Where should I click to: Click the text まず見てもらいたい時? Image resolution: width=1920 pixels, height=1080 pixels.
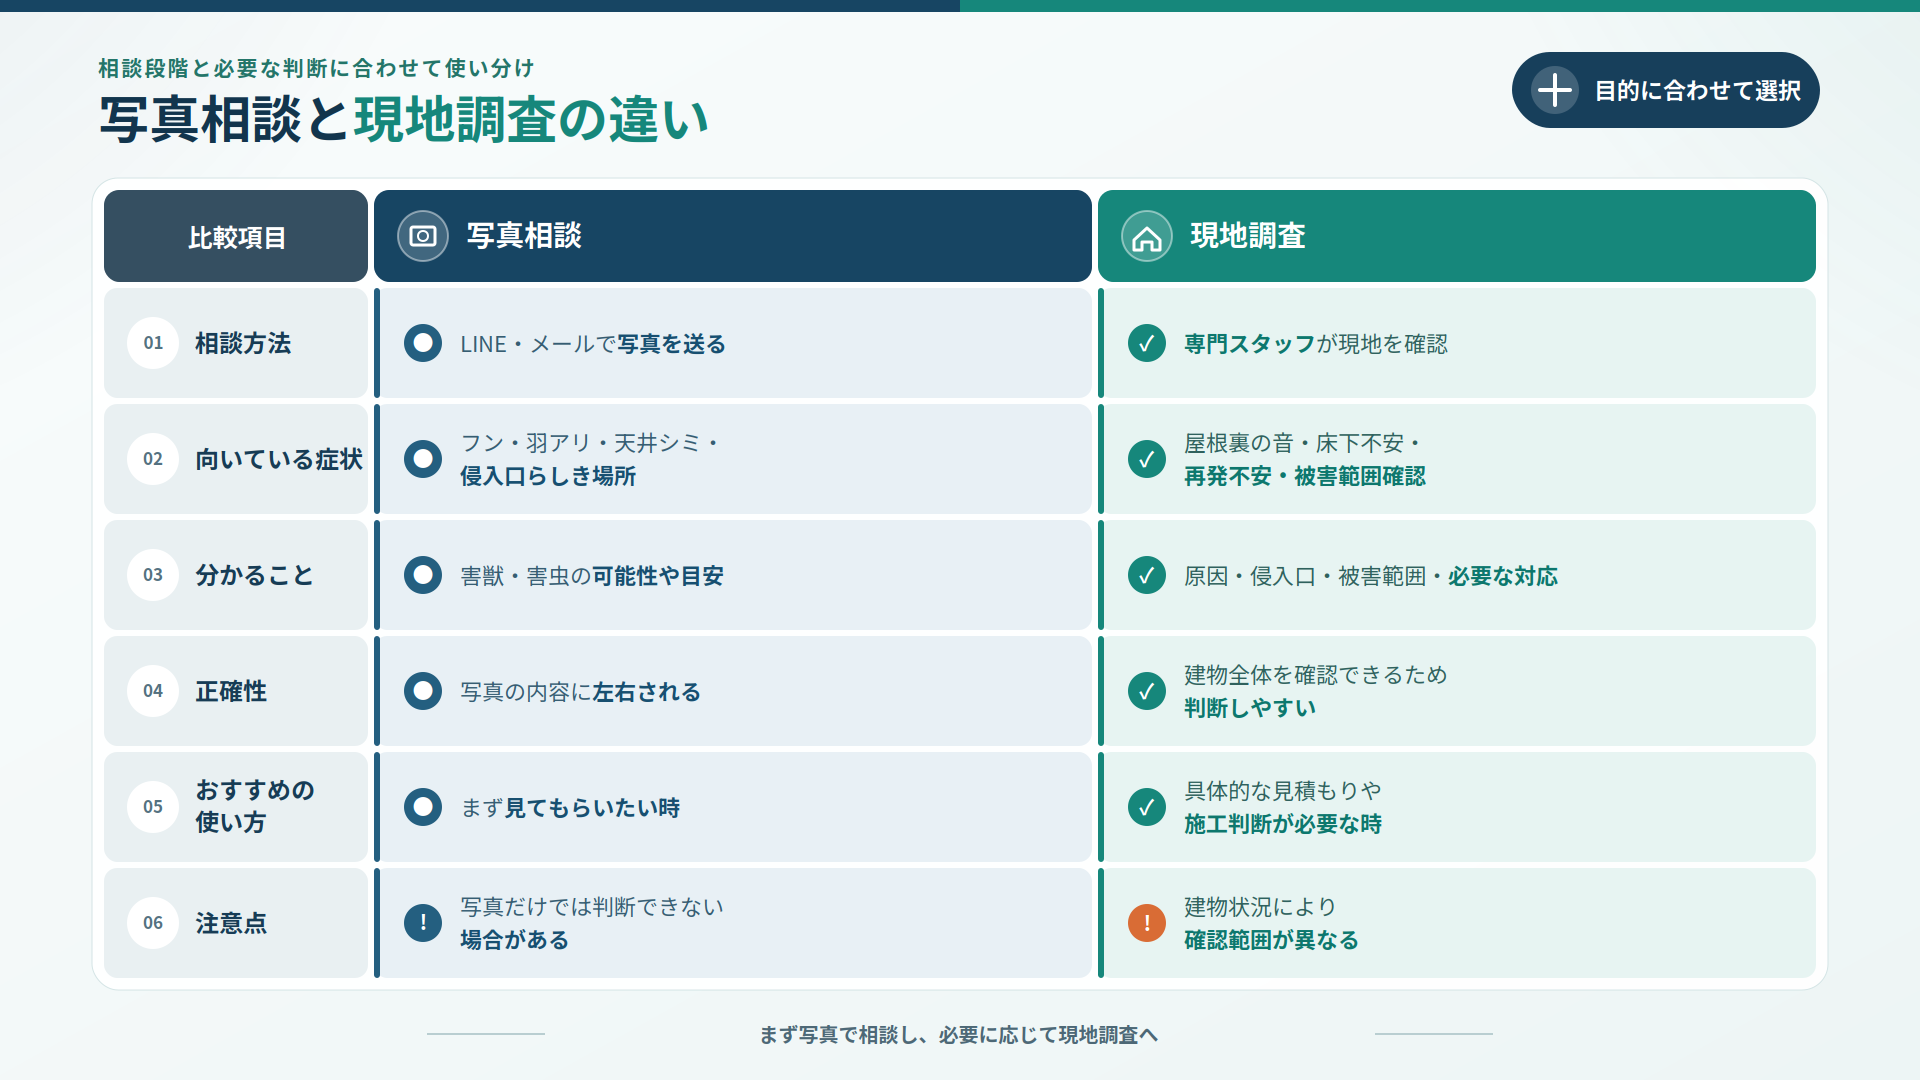tap(570, 808)
